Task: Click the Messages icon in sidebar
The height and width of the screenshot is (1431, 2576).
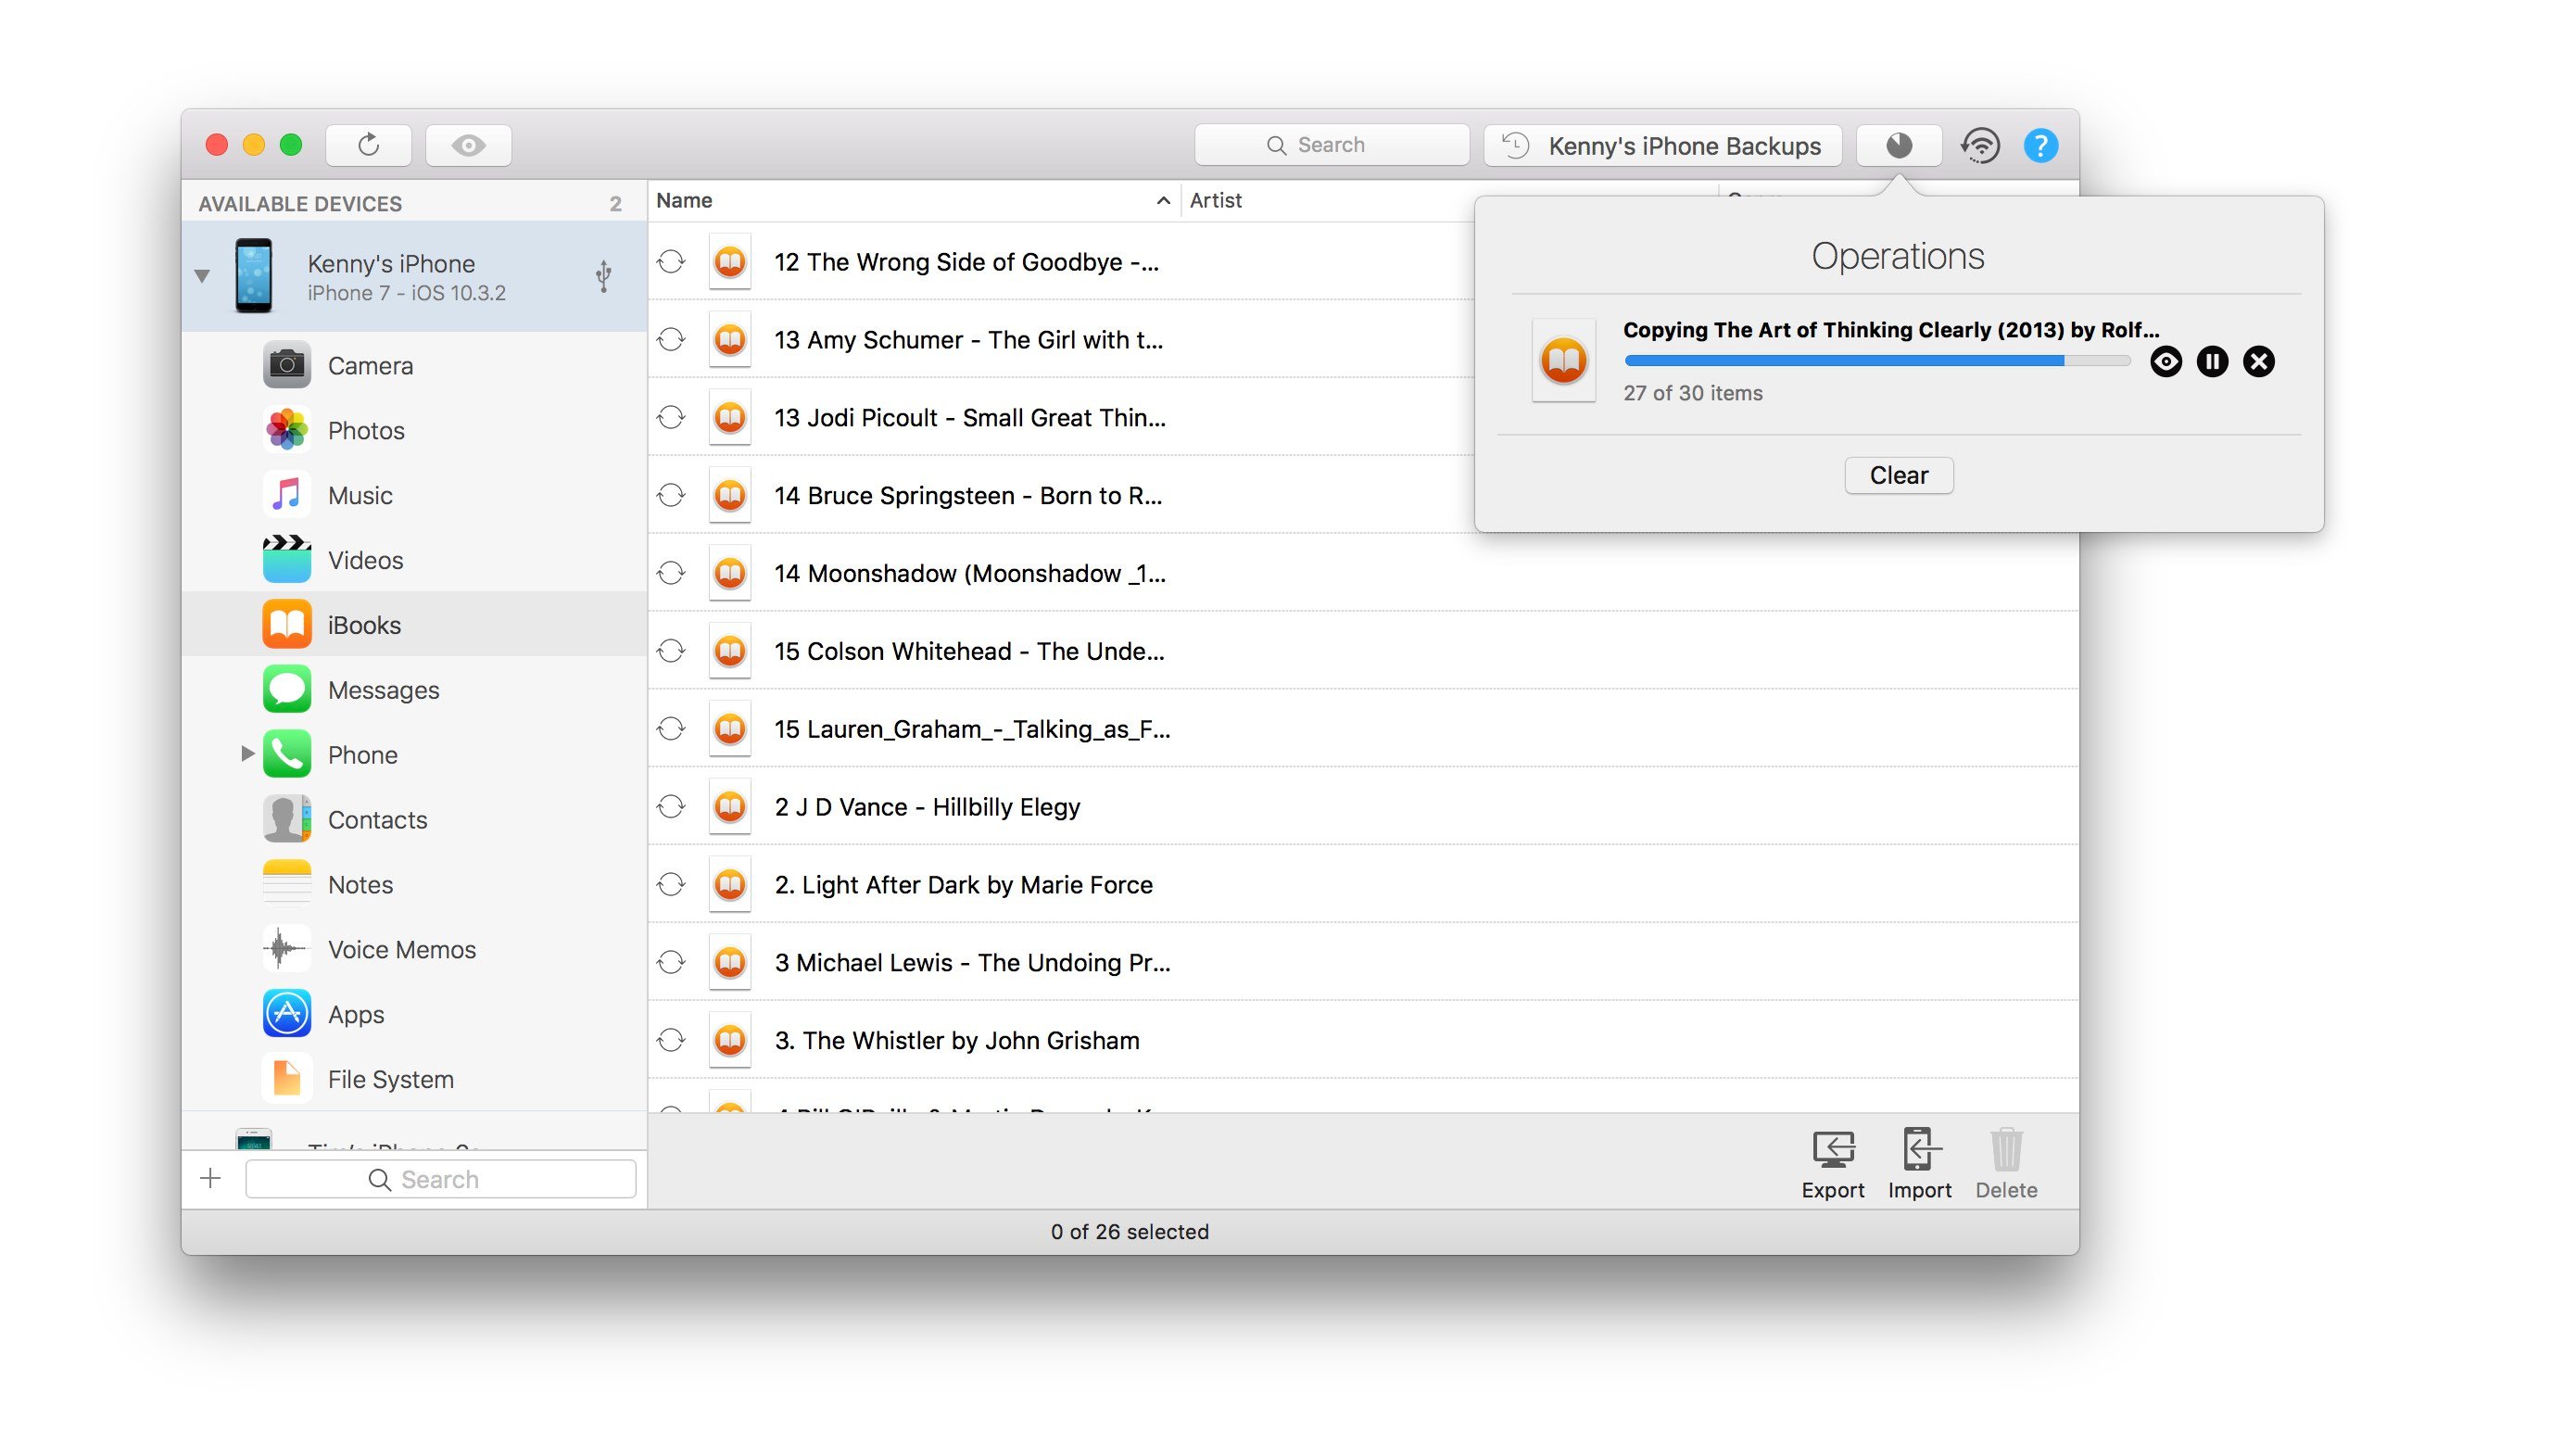Action: tap(285, 689)
